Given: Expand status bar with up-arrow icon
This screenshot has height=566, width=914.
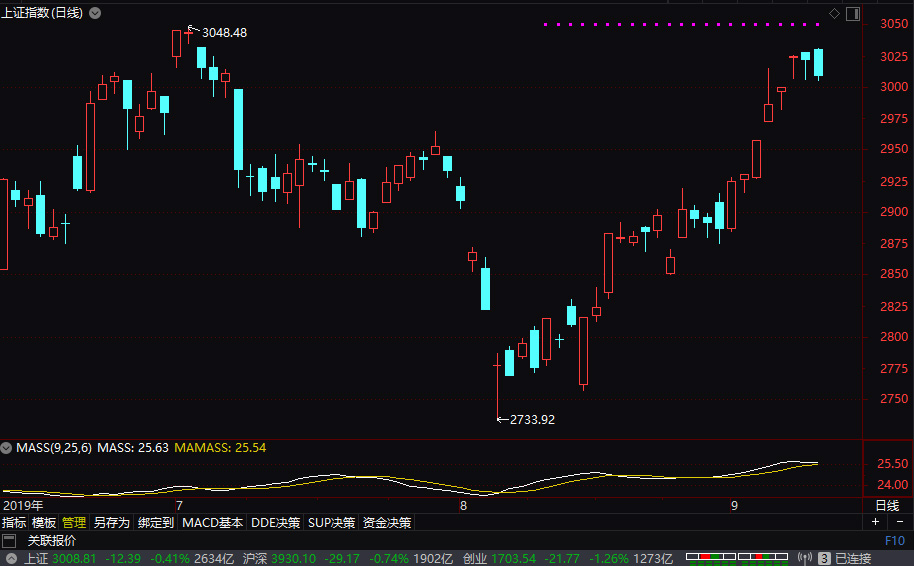Looking at the screenshot, I should tap(11, 558).
